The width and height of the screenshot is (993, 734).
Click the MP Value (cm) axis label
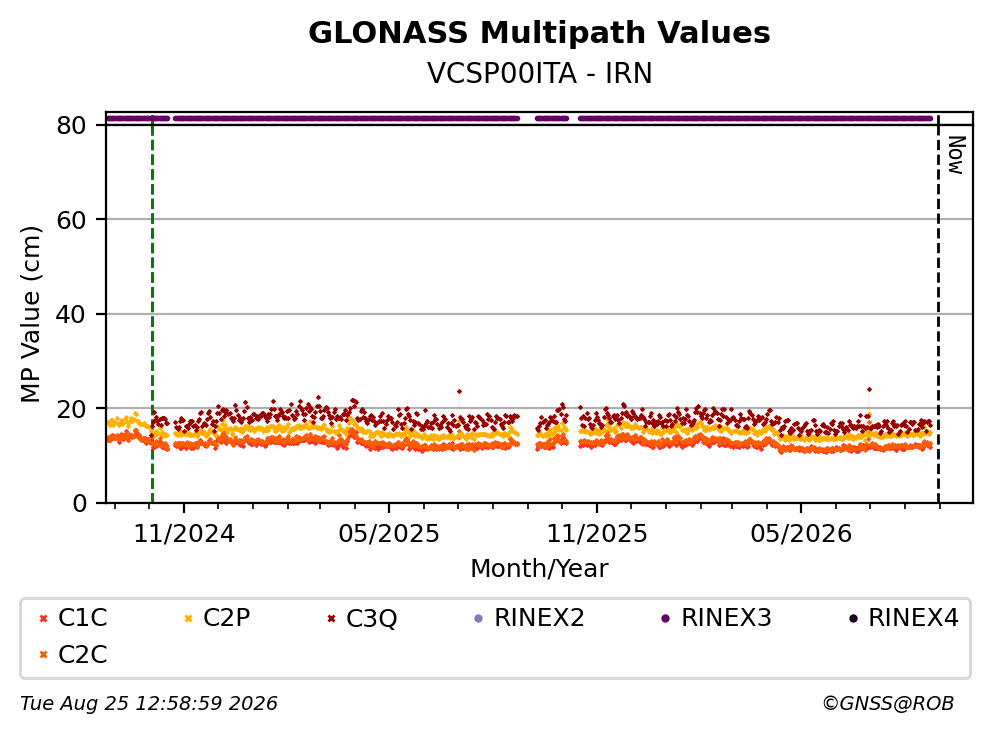(30, 314)
